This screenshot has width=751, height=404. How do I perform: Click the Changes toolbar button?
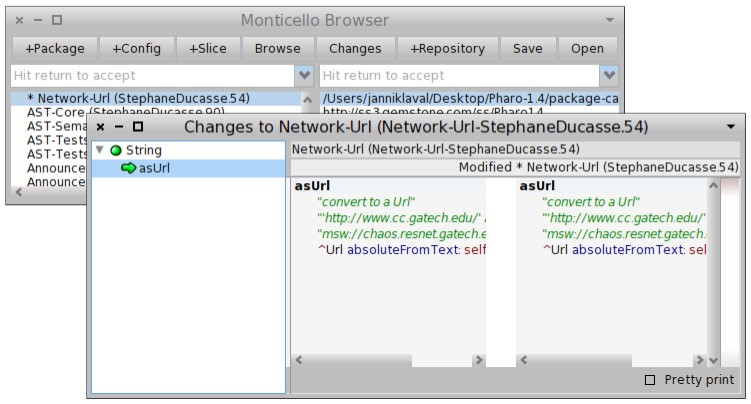[x=356, y=48]
